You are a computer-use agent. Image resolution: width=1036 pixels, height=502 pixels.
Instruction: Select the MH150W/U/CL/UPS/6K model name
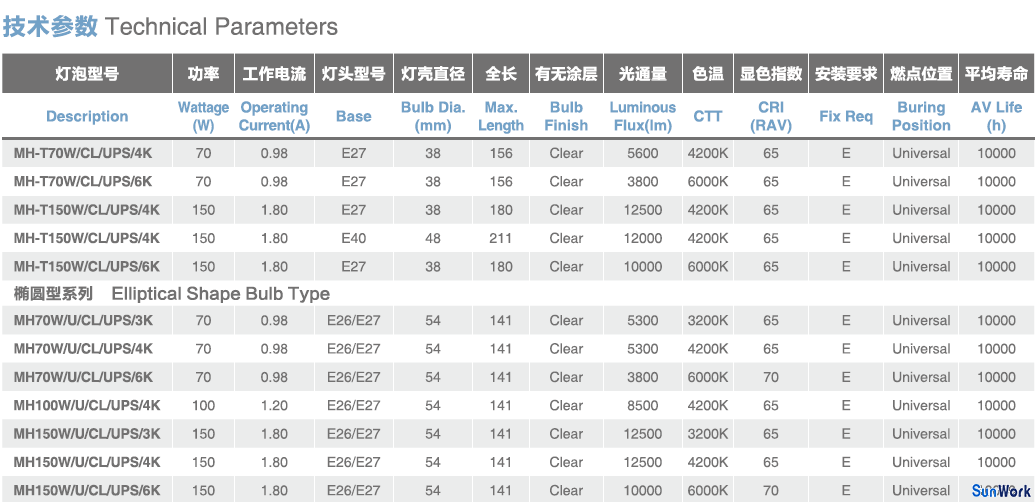(87, 491)
